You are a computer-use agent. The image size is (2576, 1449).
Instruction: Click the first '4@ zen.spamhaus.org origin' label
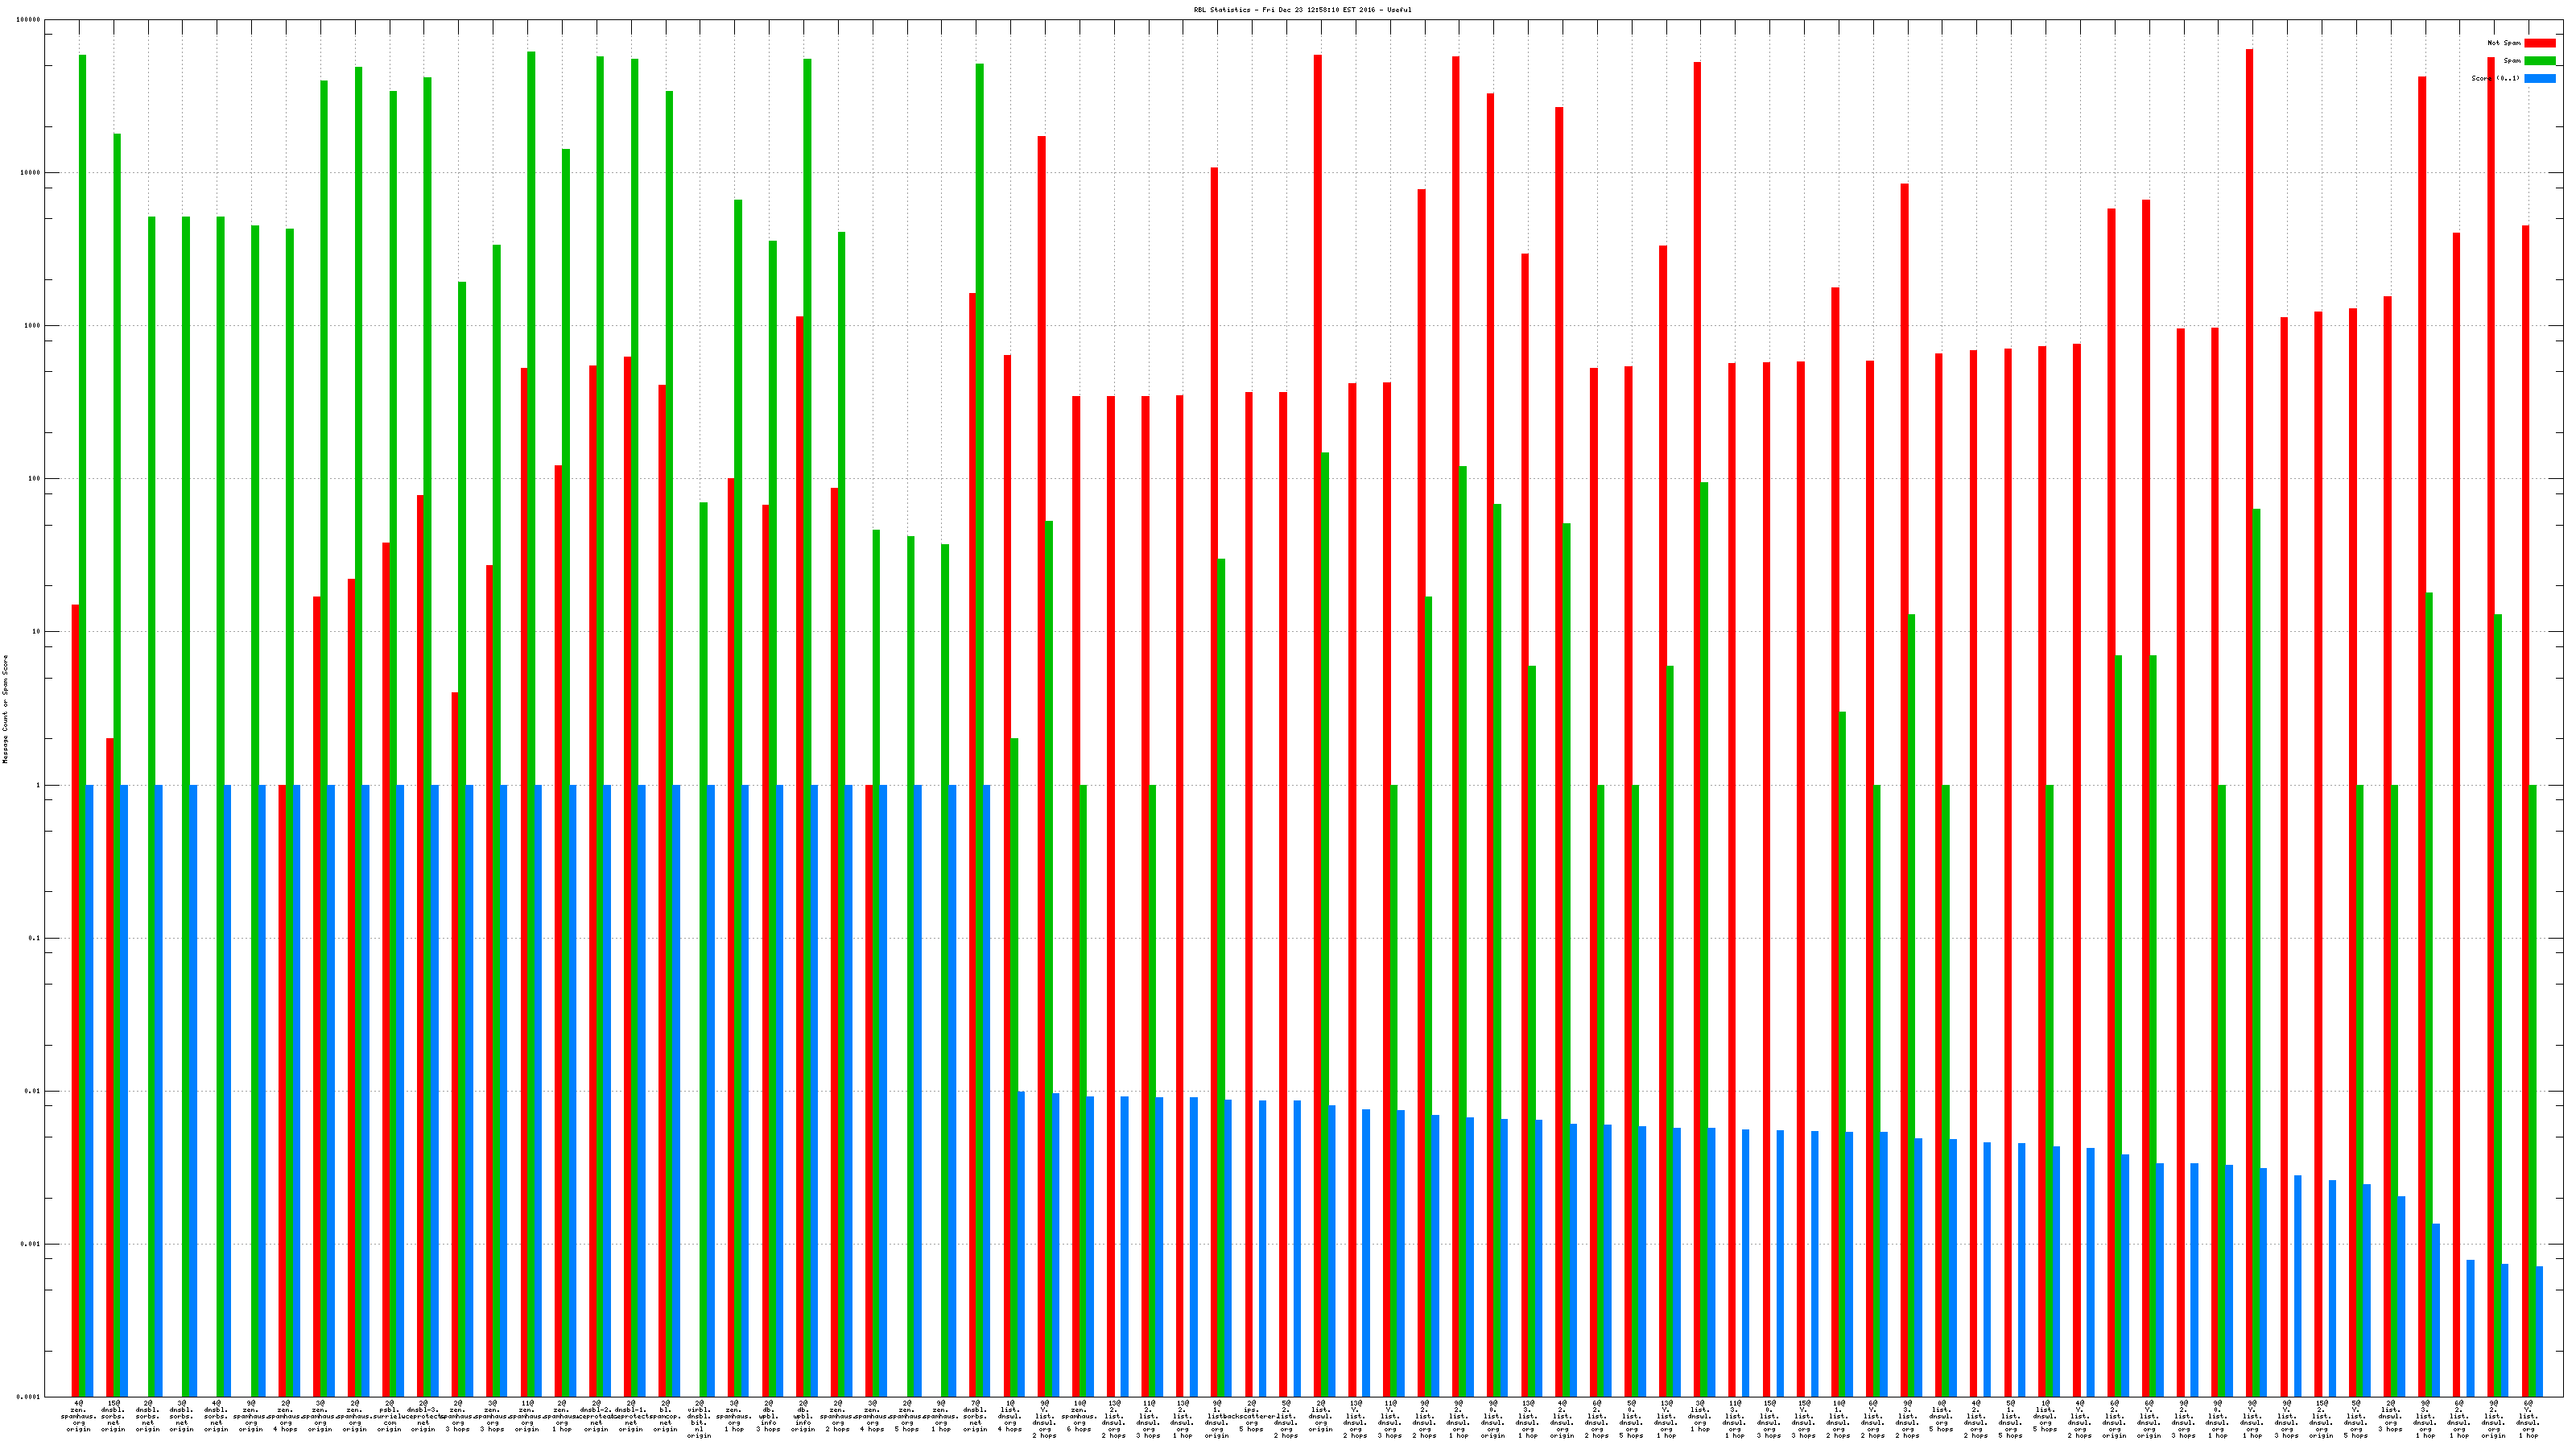click(x=78, y=1416)
